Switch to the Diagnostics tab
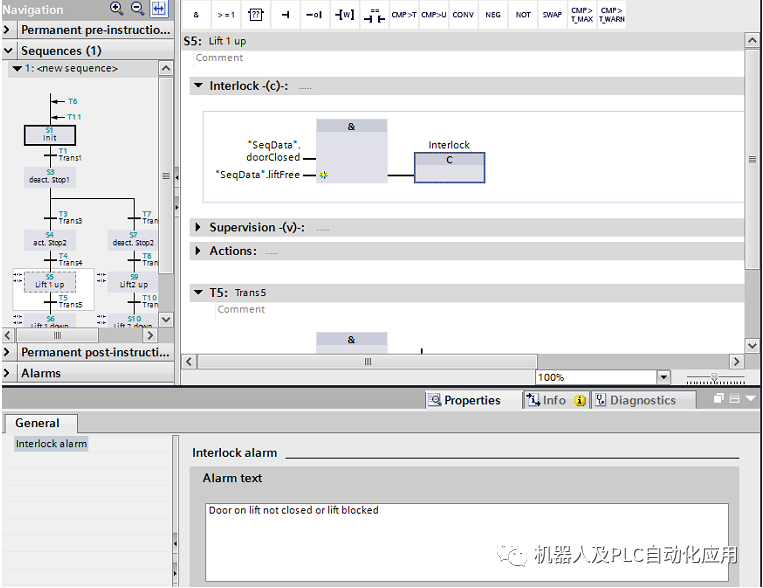 click(x=643, y=400)
